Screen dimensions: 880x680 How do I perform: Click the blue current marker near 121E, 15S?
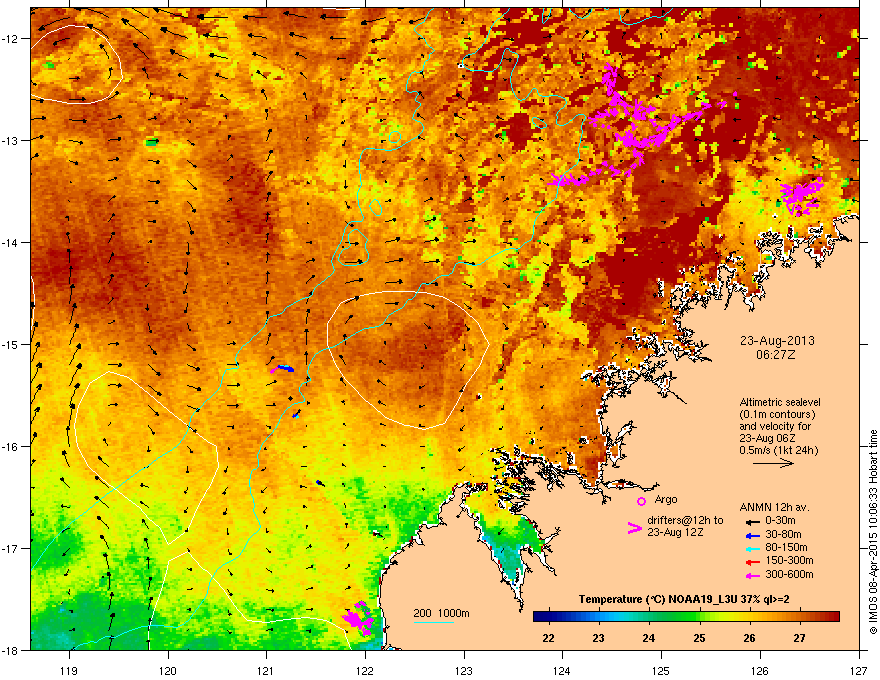click(x=286, y=368)
